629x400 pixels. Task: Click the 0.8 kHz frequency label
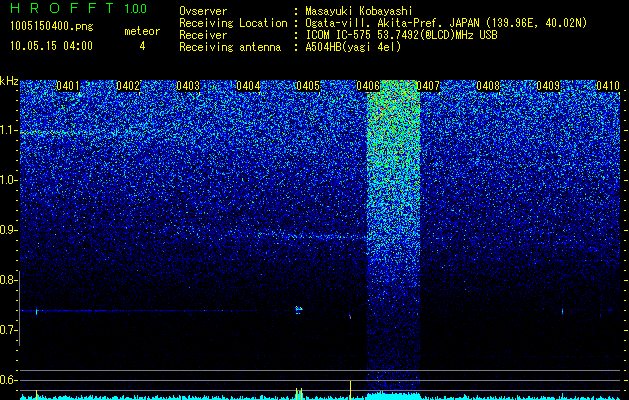click(7, 280)
